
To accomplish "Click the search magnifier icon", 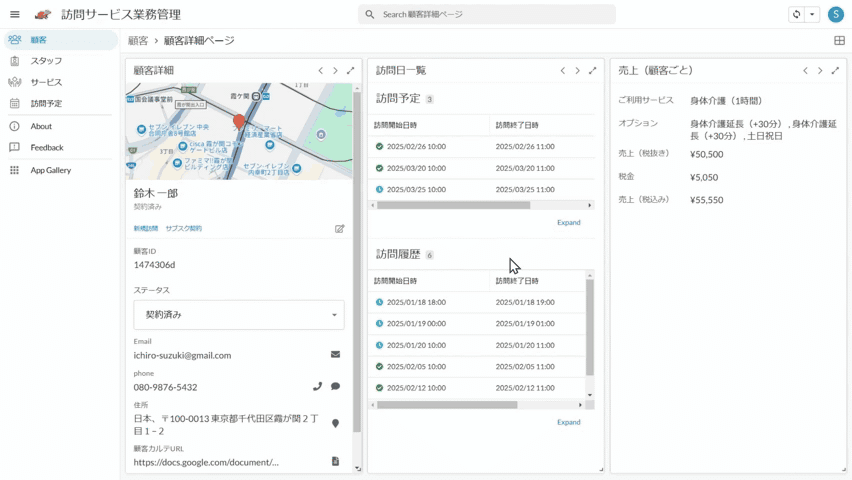I will pos(369,15).
